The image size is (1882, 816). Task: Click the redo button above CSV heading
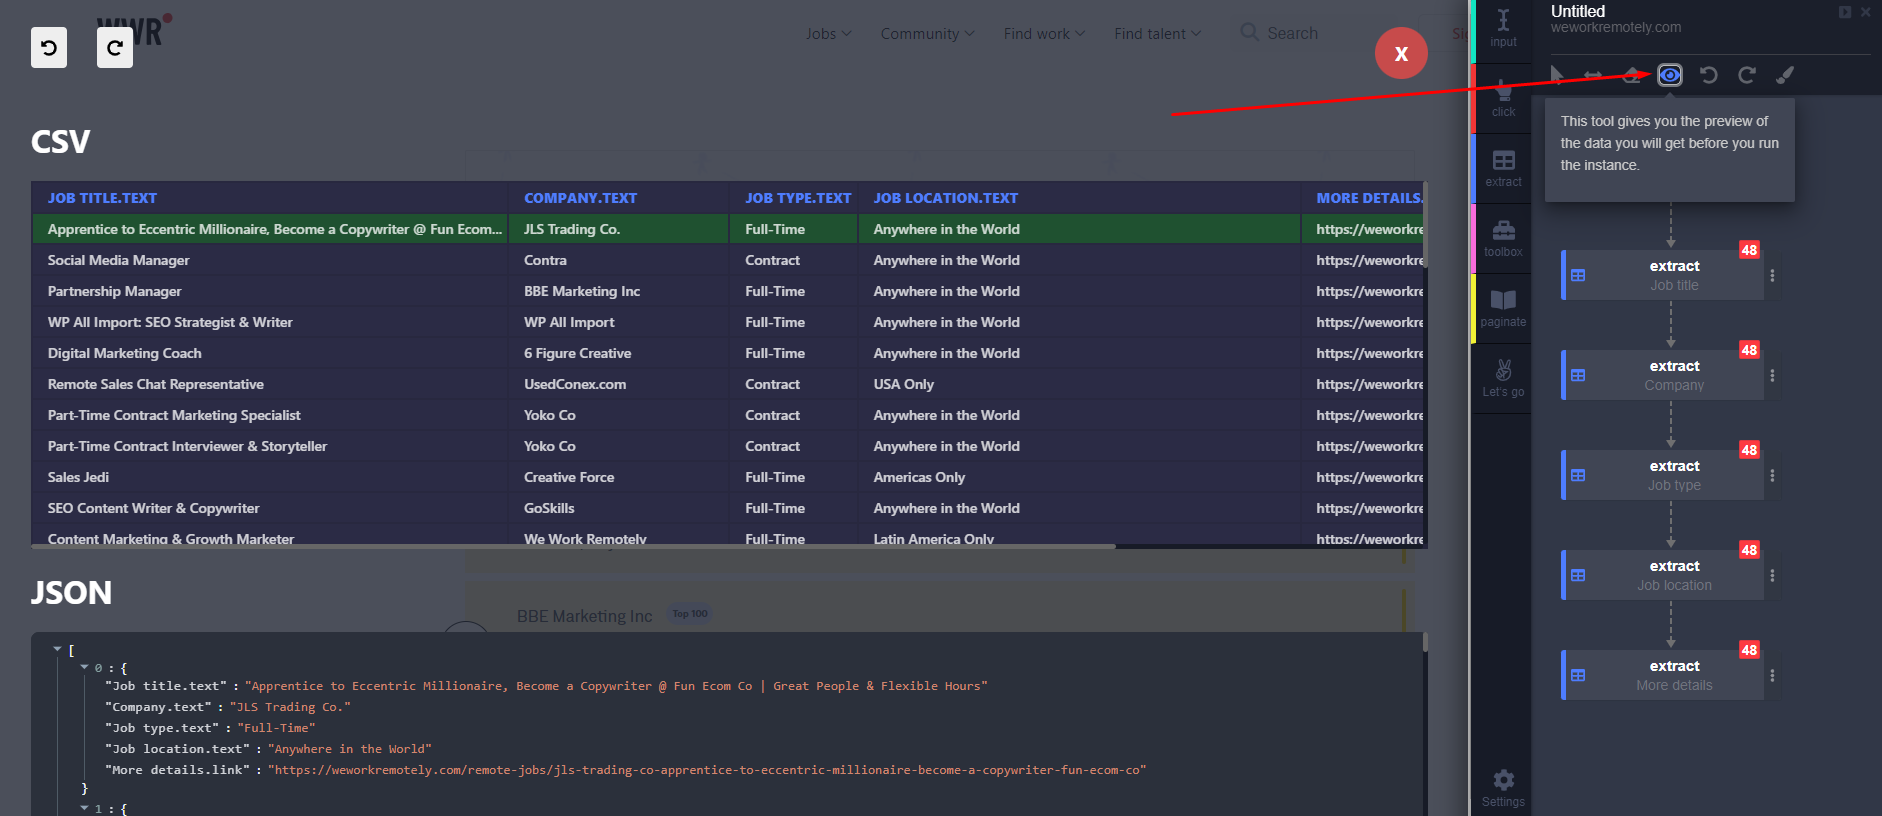pos(115,48)
